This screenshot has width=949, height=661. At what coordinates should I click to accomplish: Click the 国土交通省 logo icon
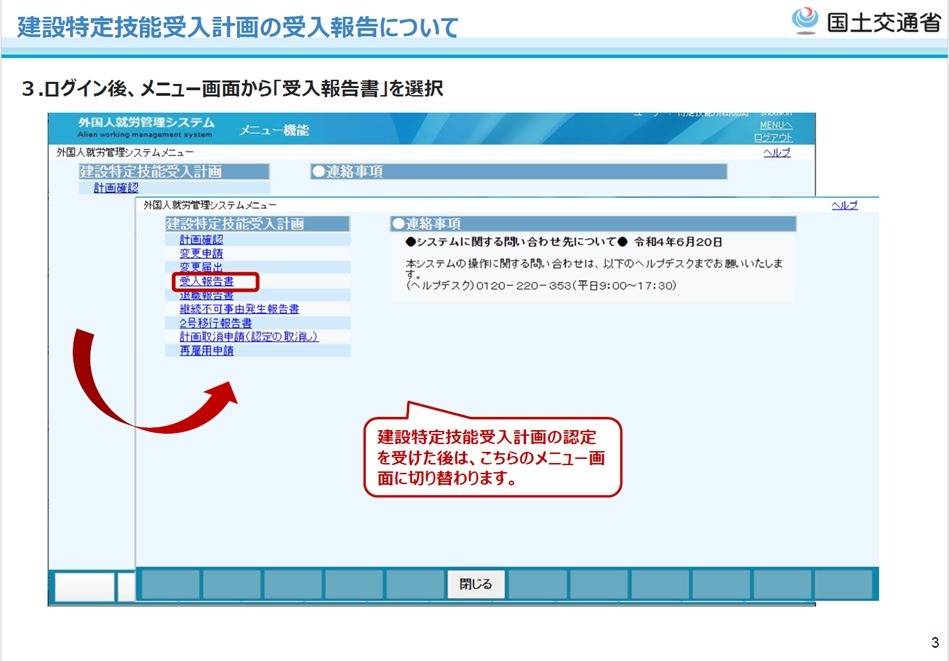806,21
